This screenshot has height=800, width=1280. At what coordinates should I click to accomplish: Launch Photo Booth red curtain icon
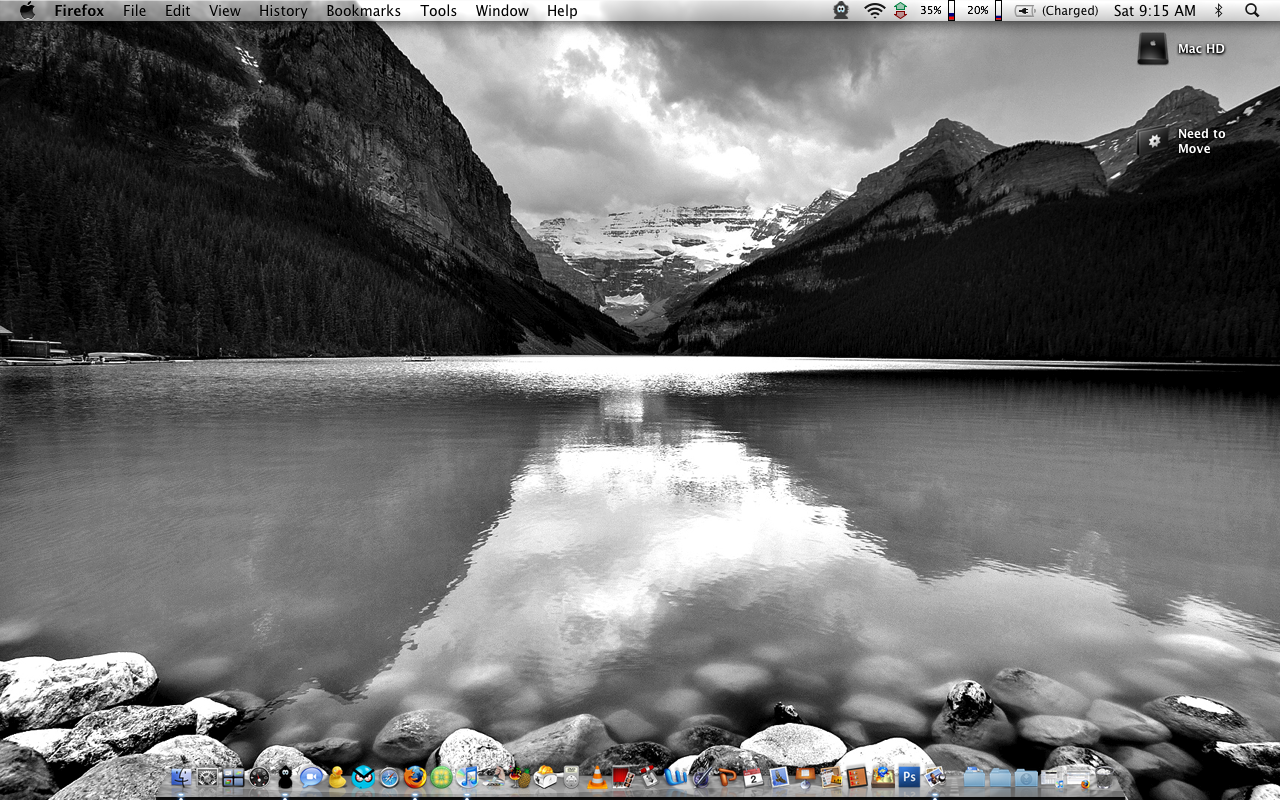coord(623,777)
